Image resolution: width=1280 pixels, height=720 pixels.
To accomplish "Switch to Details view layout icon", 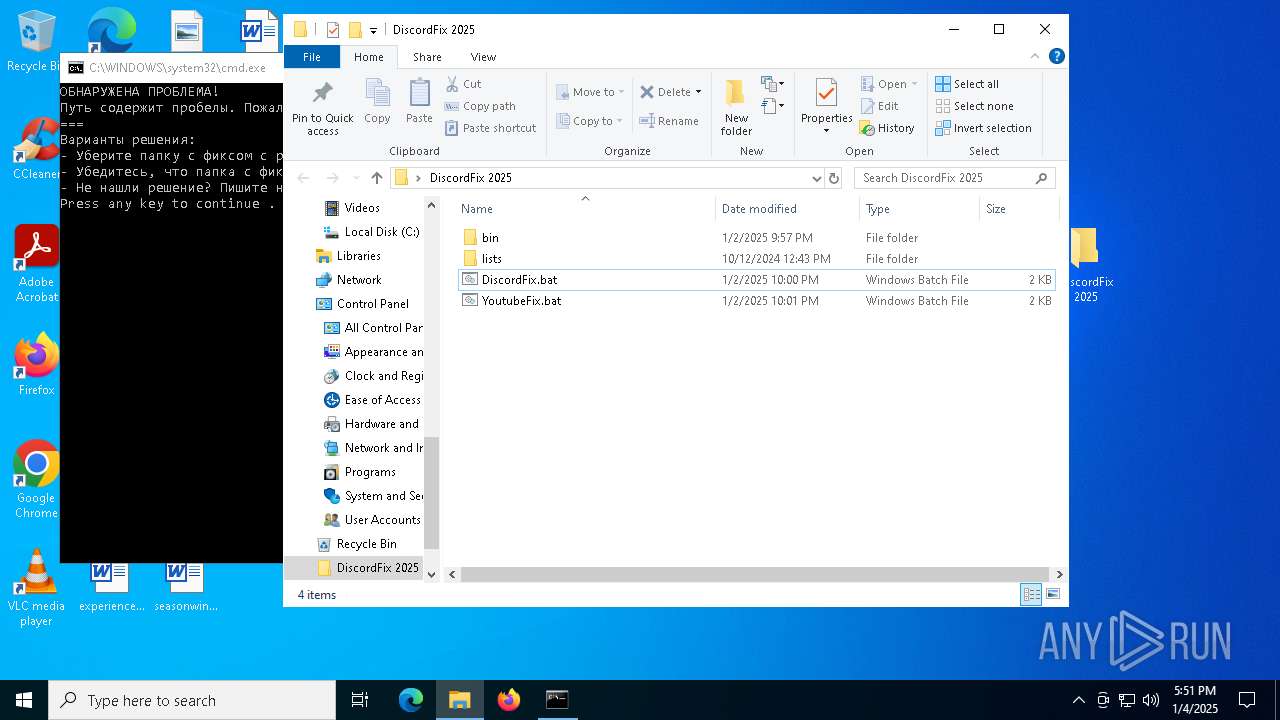I will 1031,595.
